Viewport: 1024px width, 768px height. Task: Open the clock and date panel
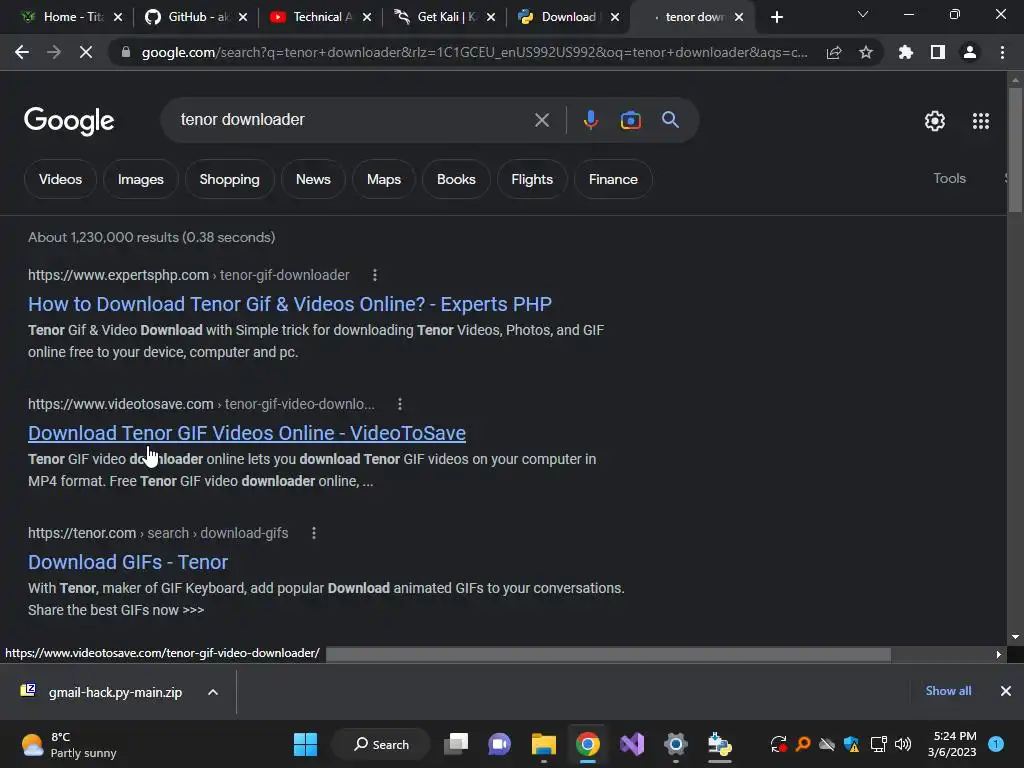[x=952, y=744]
